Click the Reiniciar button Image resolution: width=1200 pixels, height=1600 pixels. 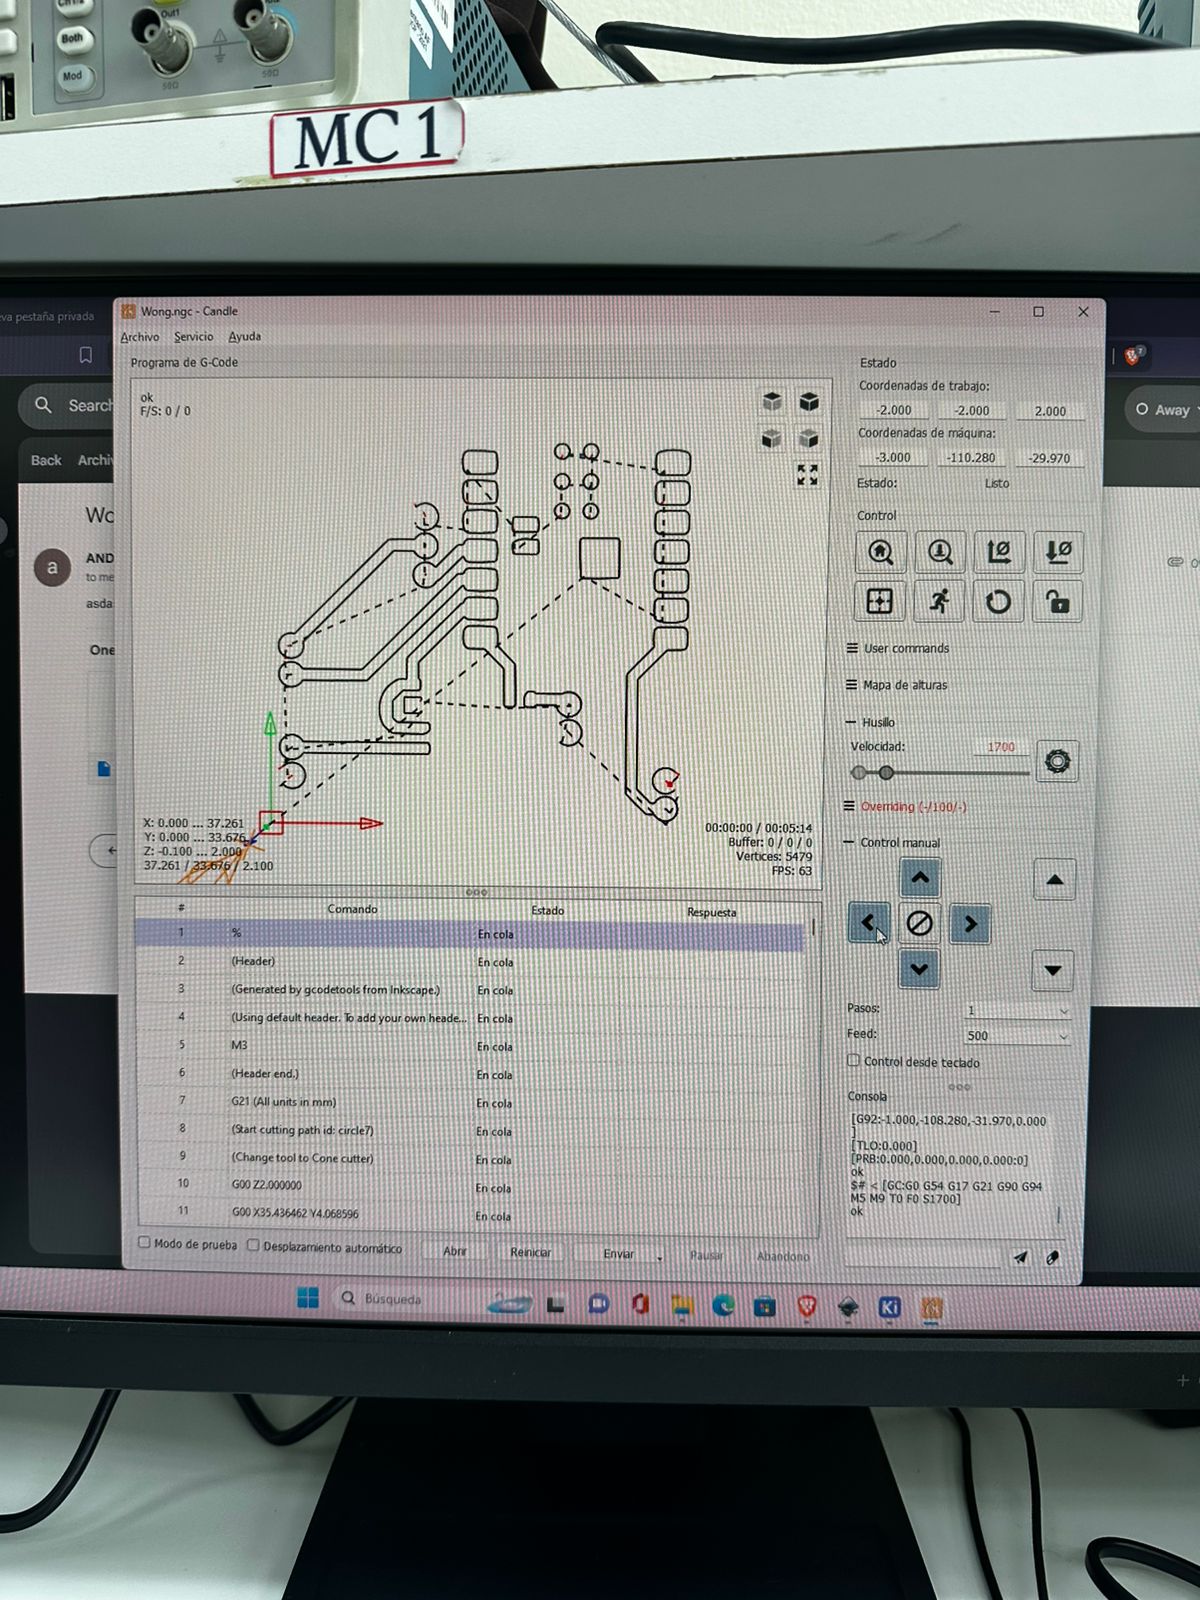pyautogui.click(x=530, y=1252)
